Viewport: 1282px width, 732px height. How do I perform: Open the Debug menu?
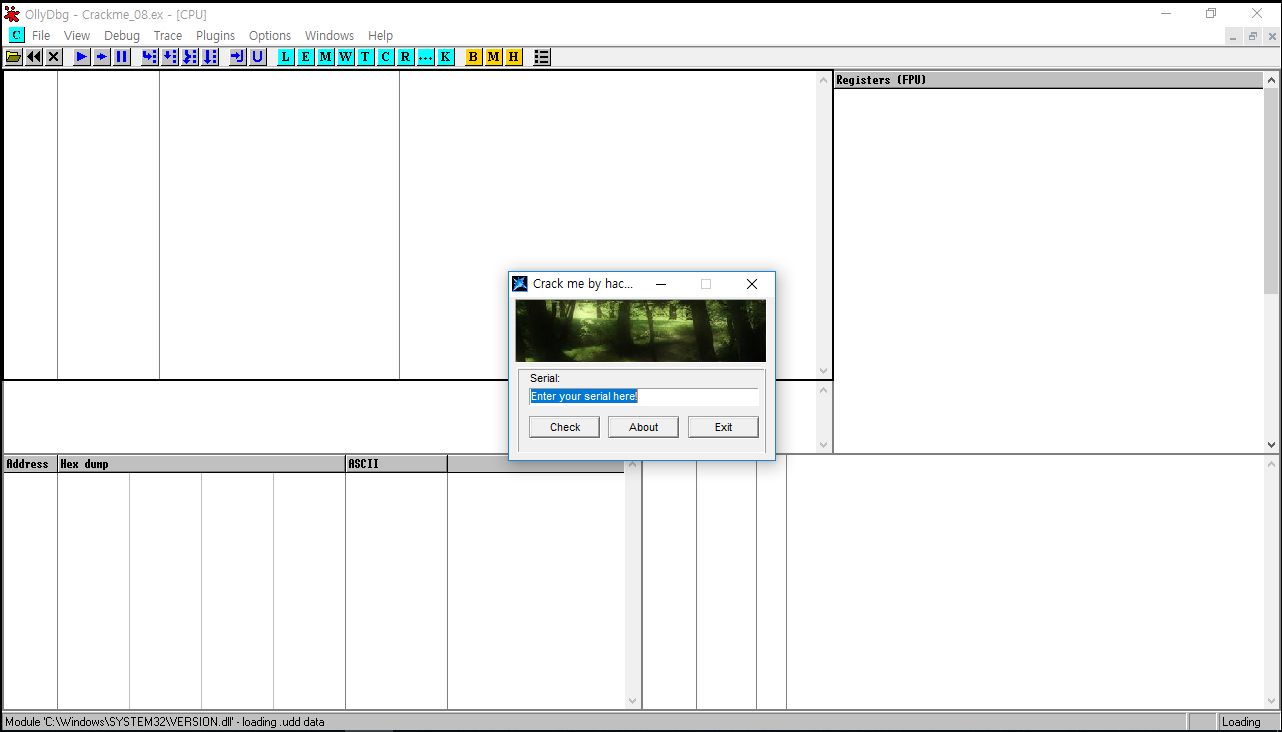click(x=122, y=35)
